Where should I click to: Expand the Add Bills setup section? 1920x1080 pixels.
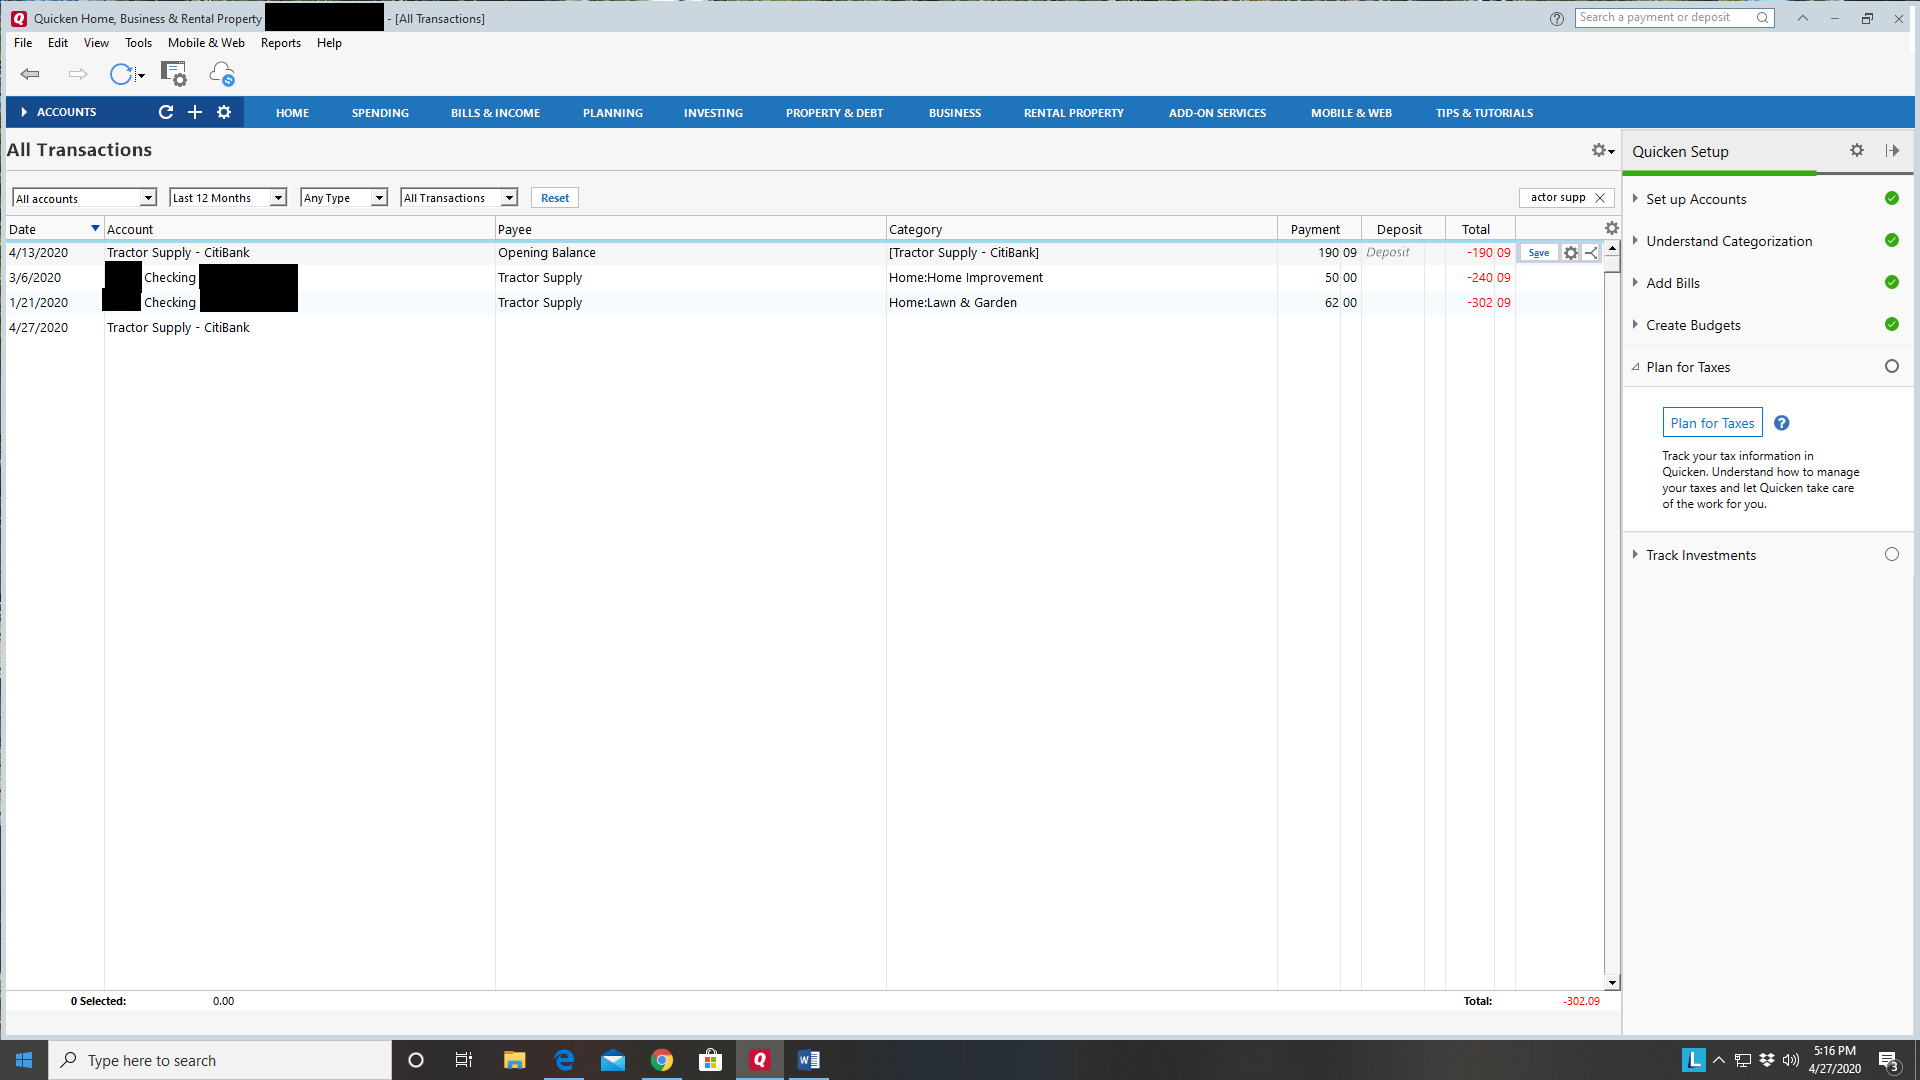click(x=1635, y=283)
